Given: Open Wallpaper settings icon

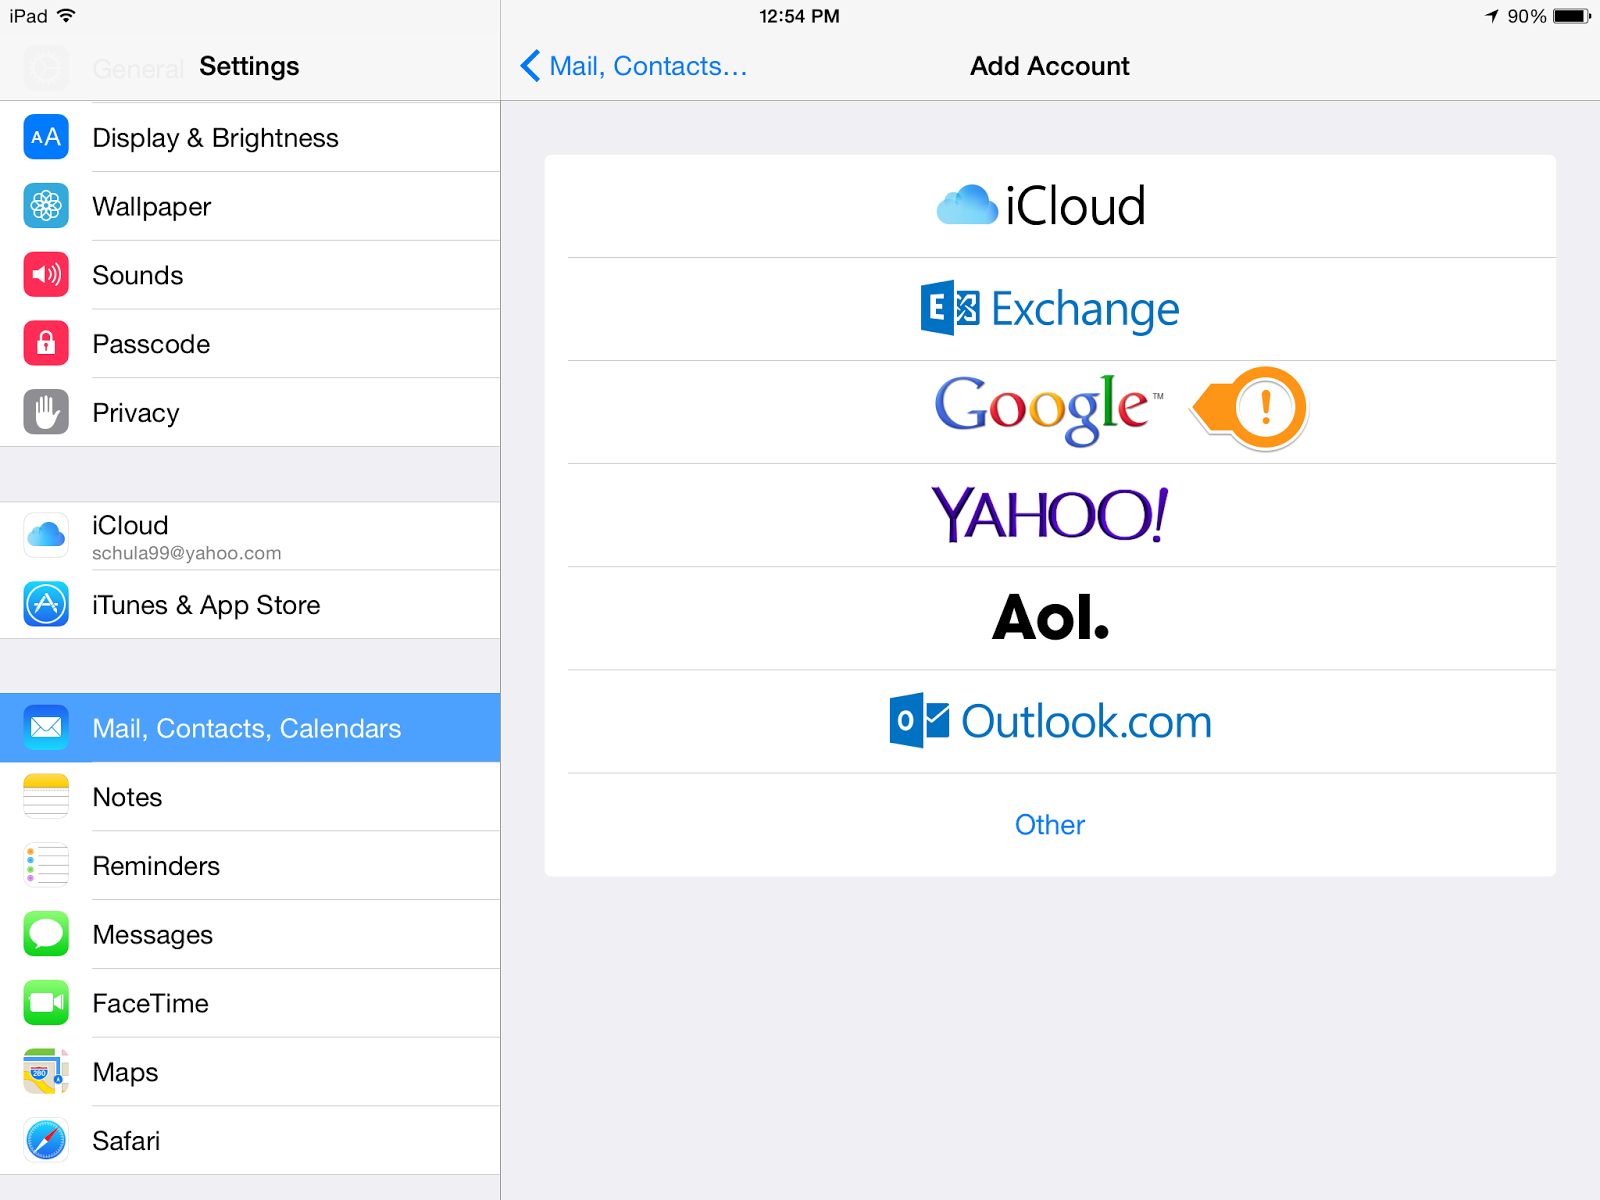Looking at the screenshot, I should (46, 206).
